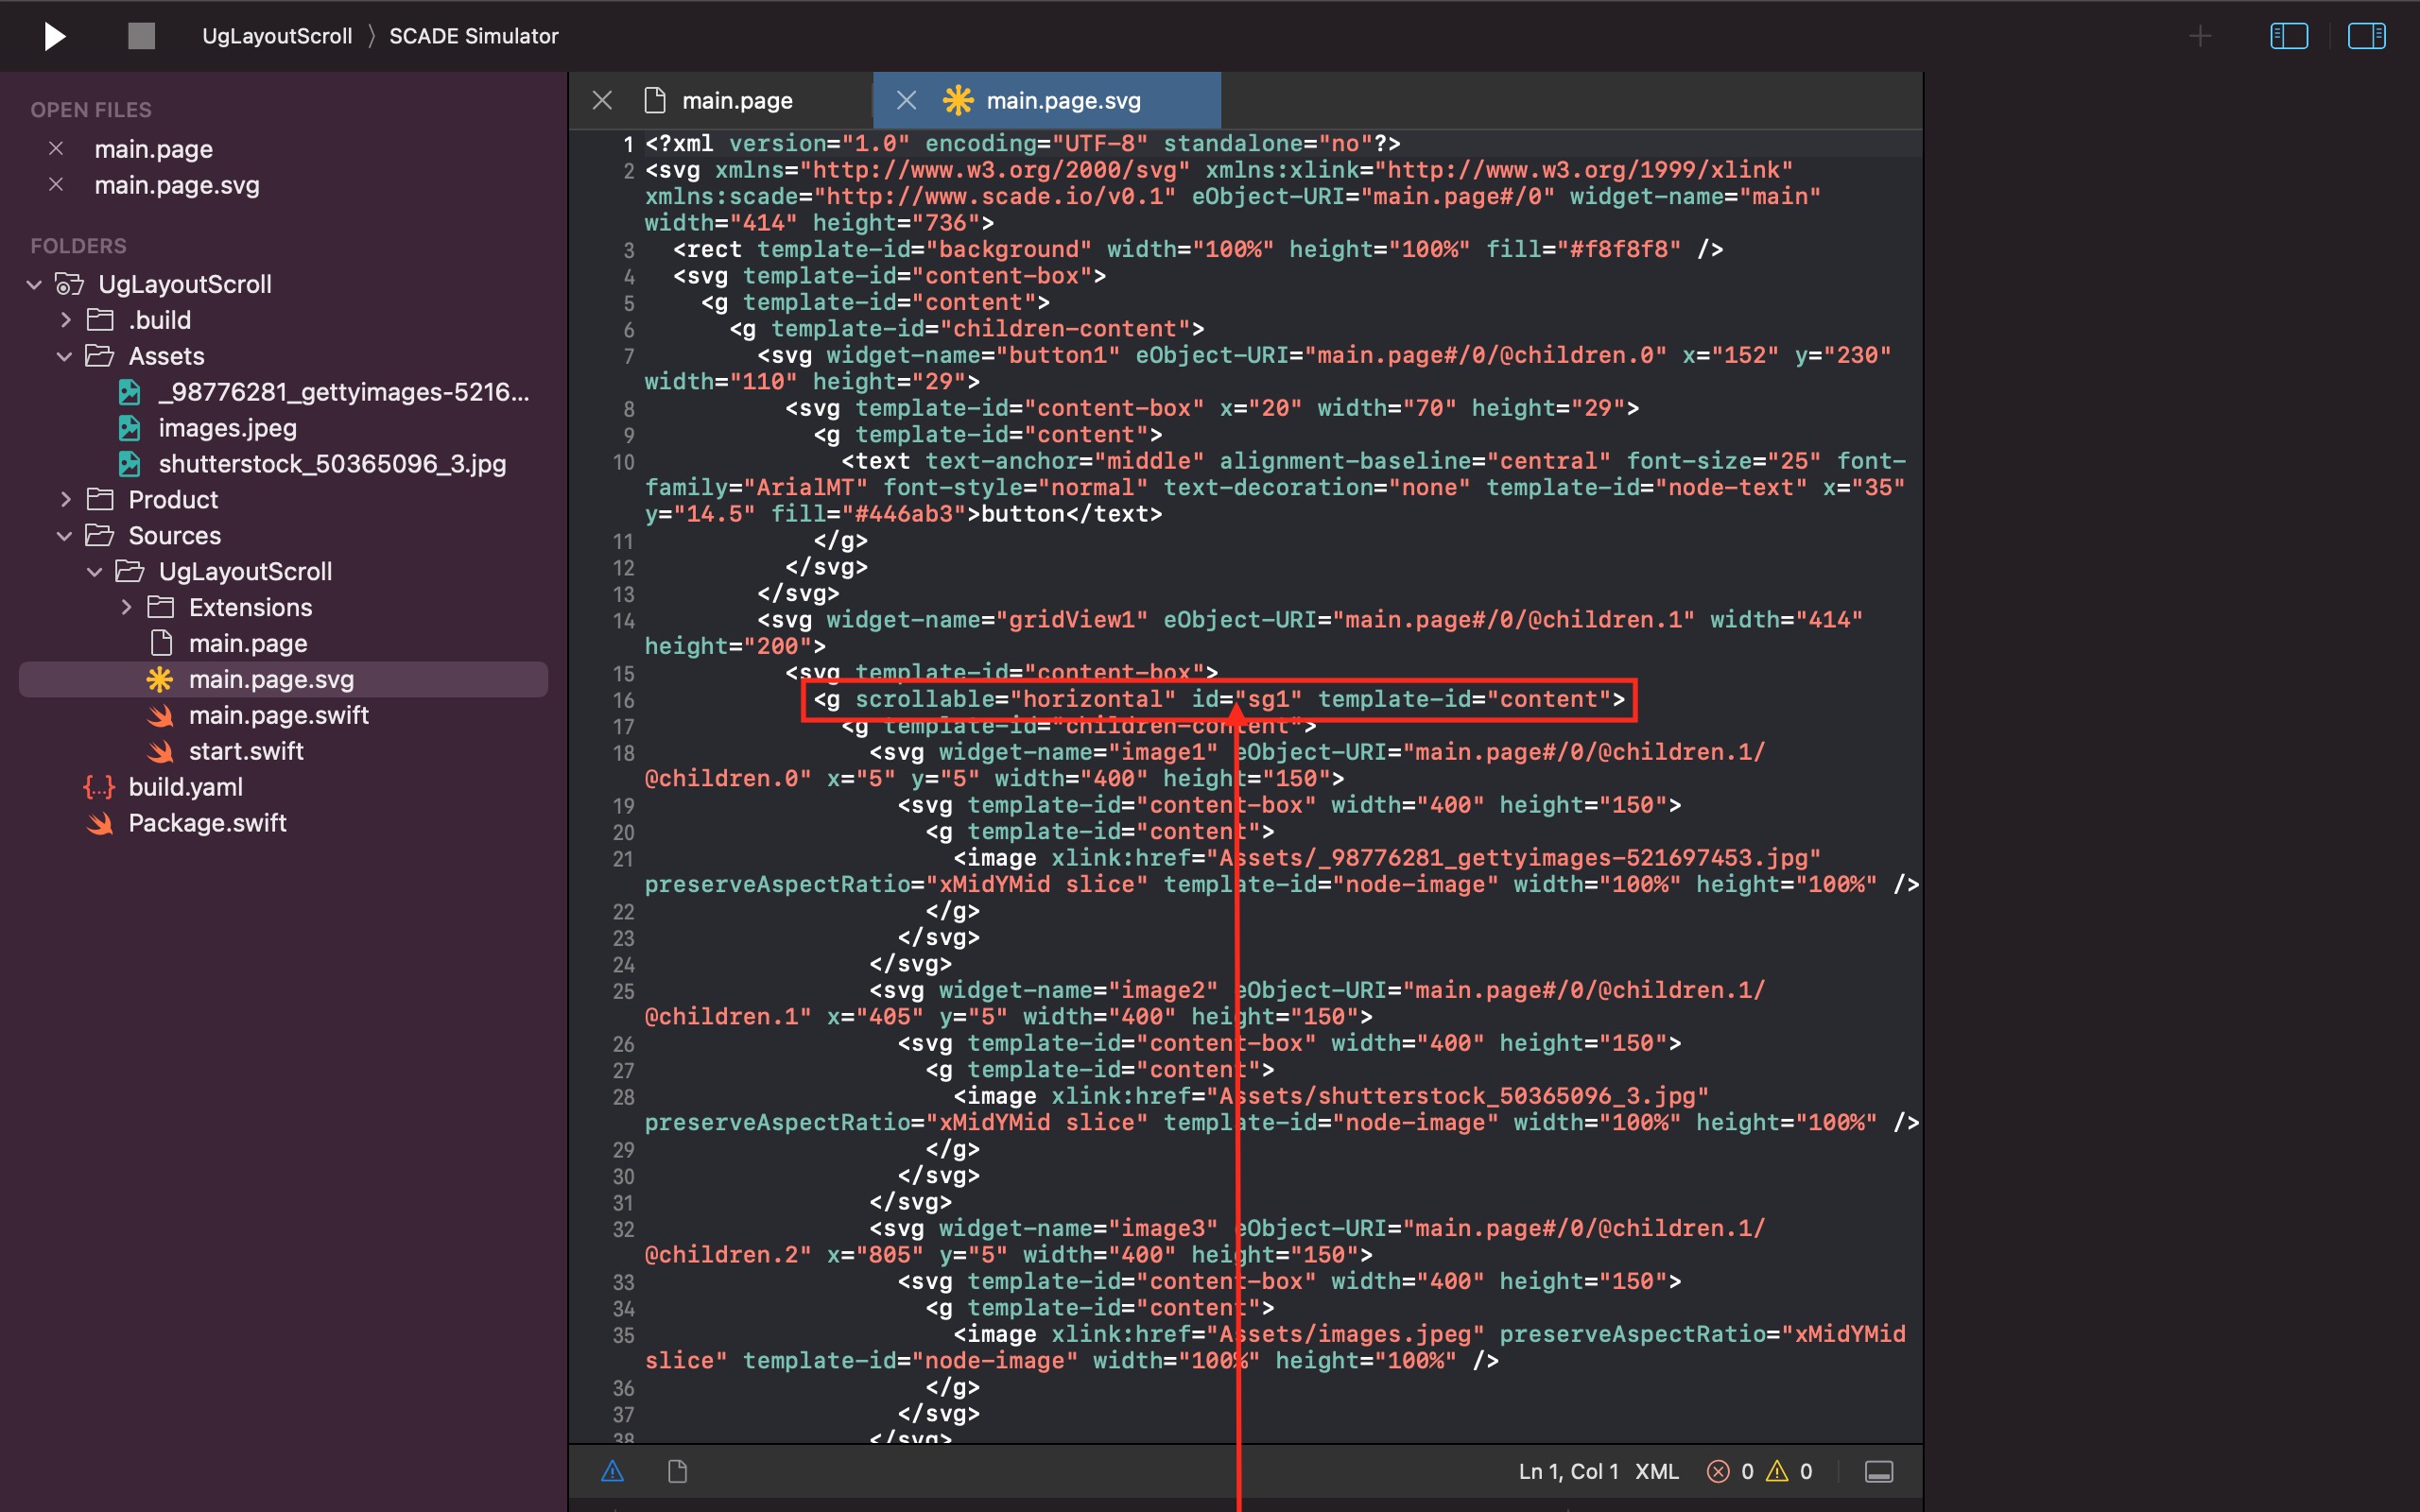The width and height of the screenshot is (2420, 1512).
Task: Toggle the right sidebar panel icon
Action: pyautogui.click(x=2366, y=37)
